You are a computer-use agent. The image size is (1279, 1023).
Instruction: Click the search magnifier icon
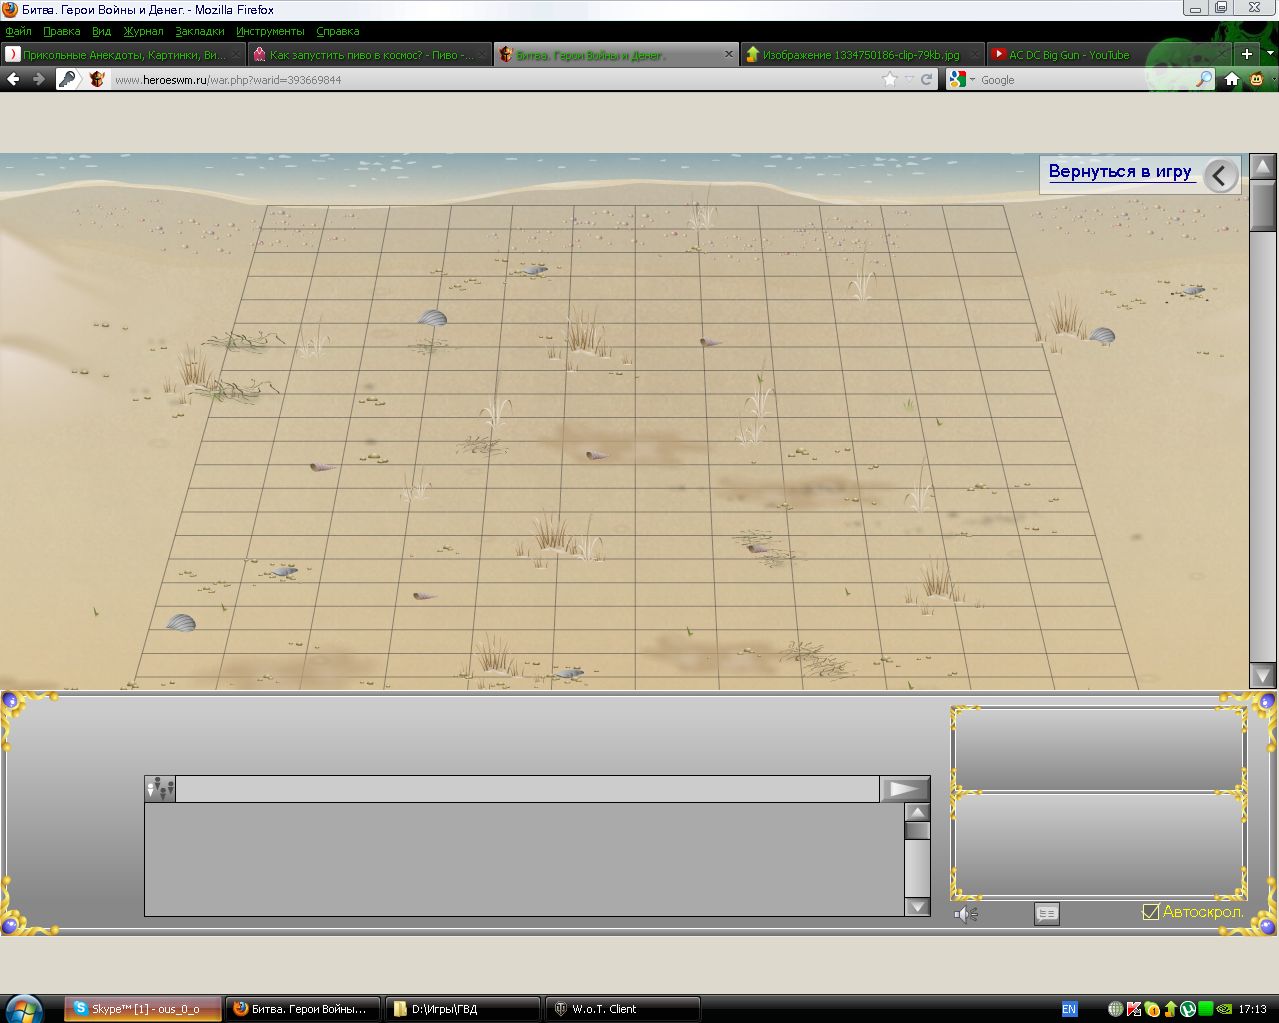pos(1204,79)
